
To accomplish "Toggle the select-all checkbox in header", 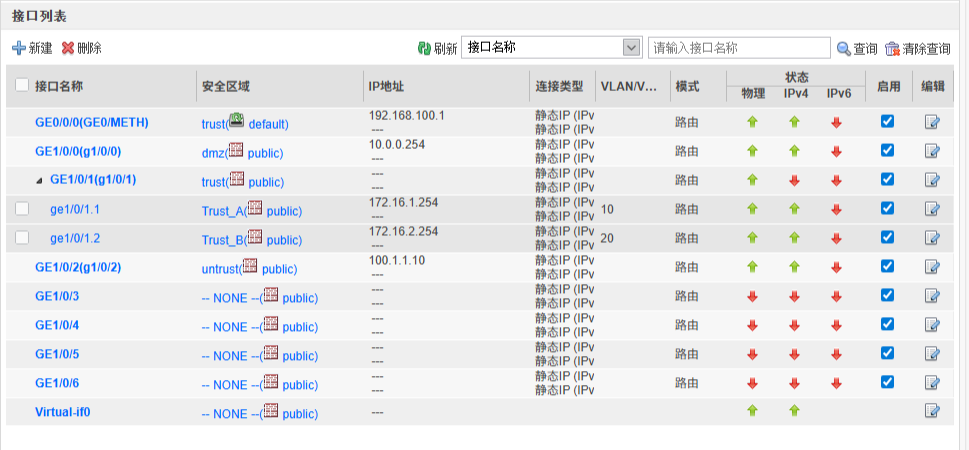I will (22, 85).
